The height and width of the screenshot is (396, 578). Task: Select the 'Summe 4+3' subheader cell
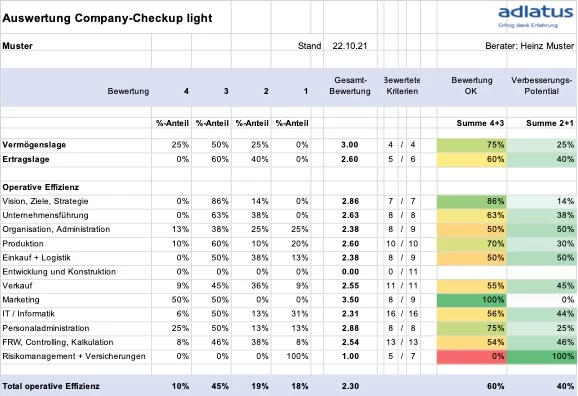480,123
